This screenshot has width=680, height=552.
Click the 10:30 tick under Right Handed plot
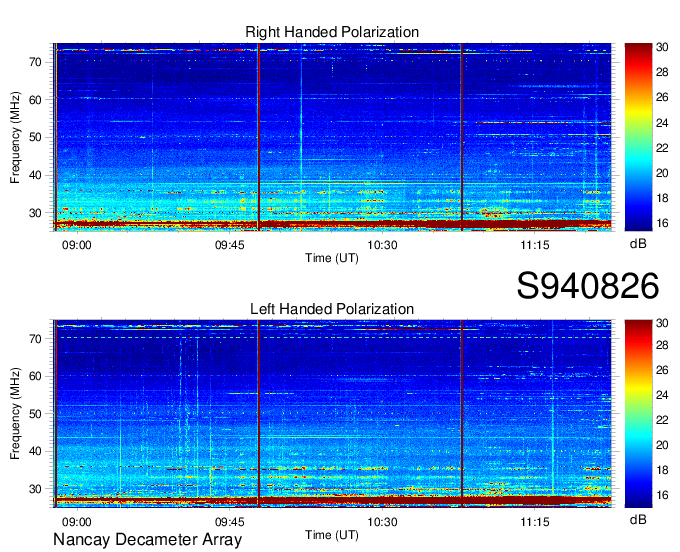pyautogui.click(x=382, y=245)
